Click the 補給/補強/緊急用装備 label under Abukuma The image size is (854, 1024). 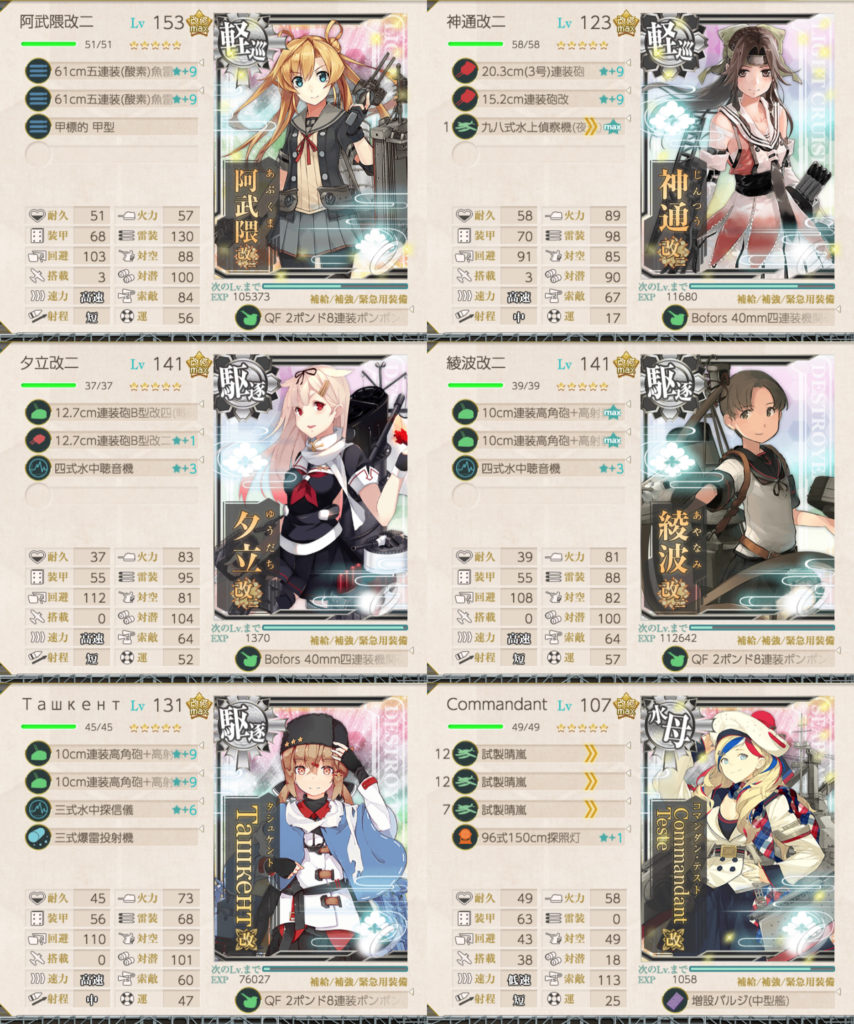coord(358,299)
